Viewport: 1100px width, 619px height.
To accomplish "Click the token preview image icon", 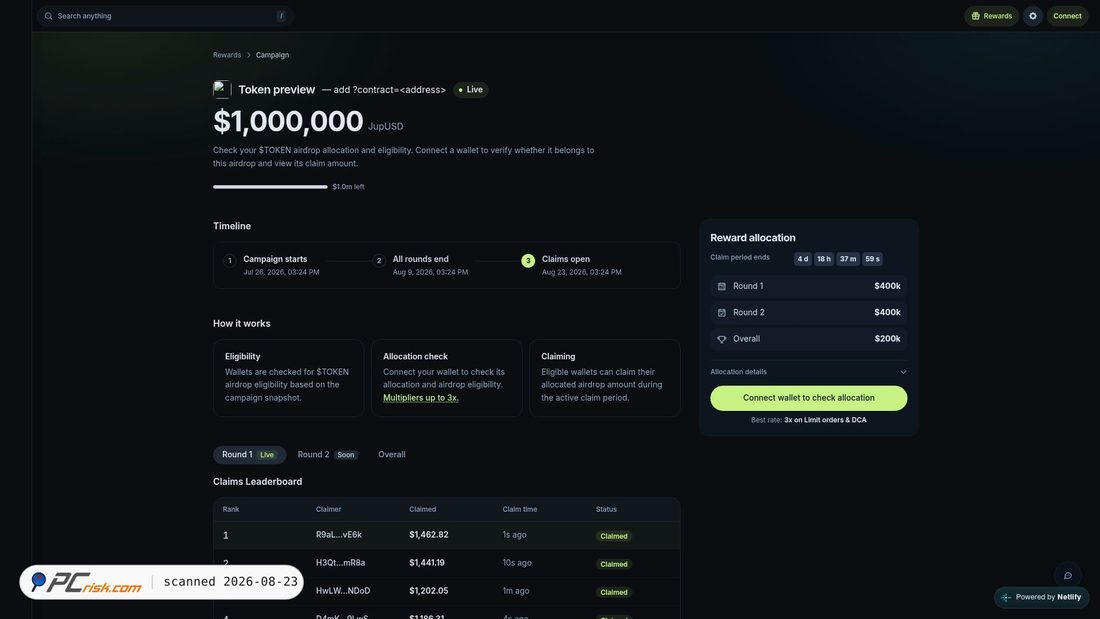I will (x=222, y=89).
